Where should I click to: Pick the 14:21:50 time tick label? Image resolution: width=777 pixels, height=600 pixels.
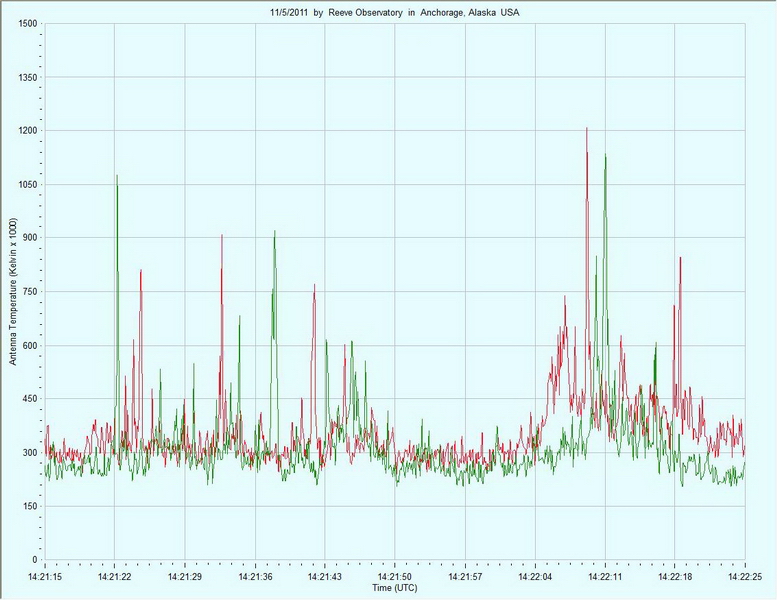[395, 578]
